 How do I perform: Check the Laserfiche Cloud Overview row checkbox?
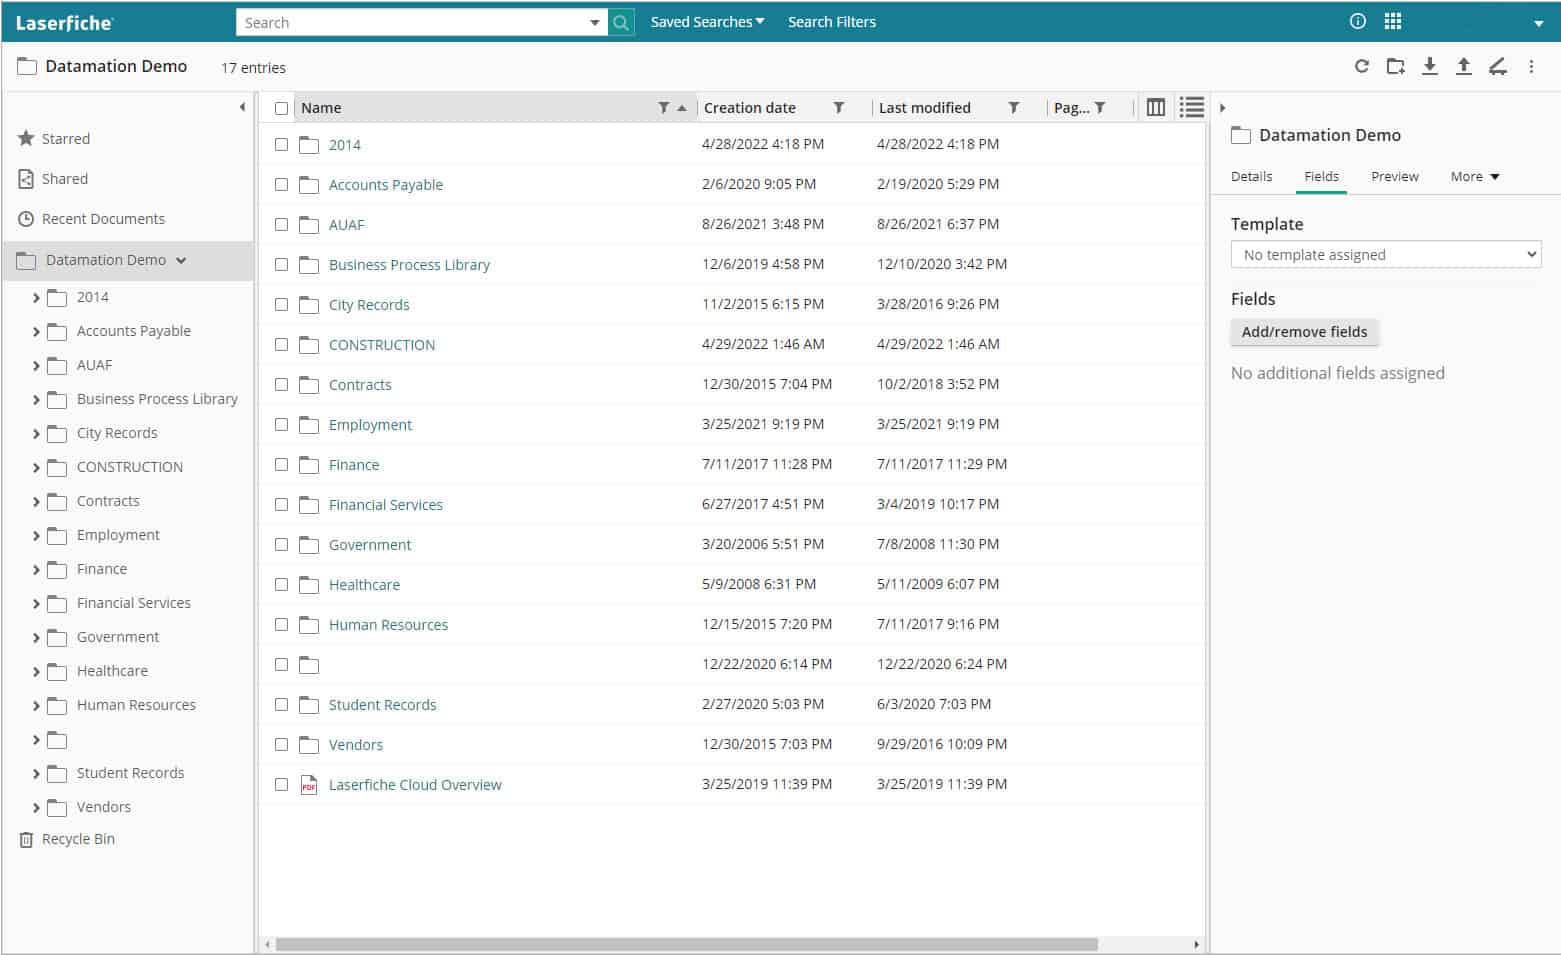click(281, 785)
